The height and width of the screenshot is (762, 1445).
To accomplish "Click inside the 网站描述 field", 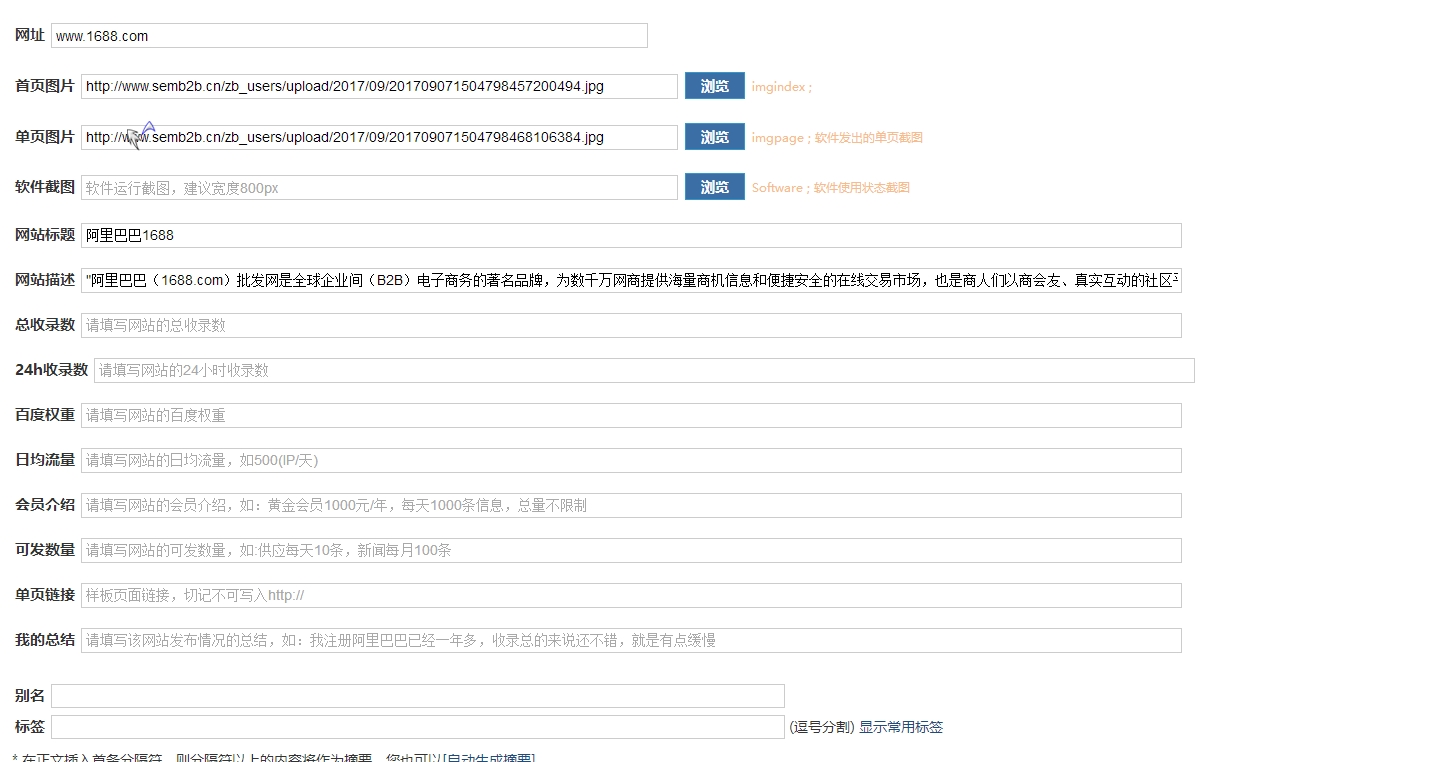I will 631,281.
